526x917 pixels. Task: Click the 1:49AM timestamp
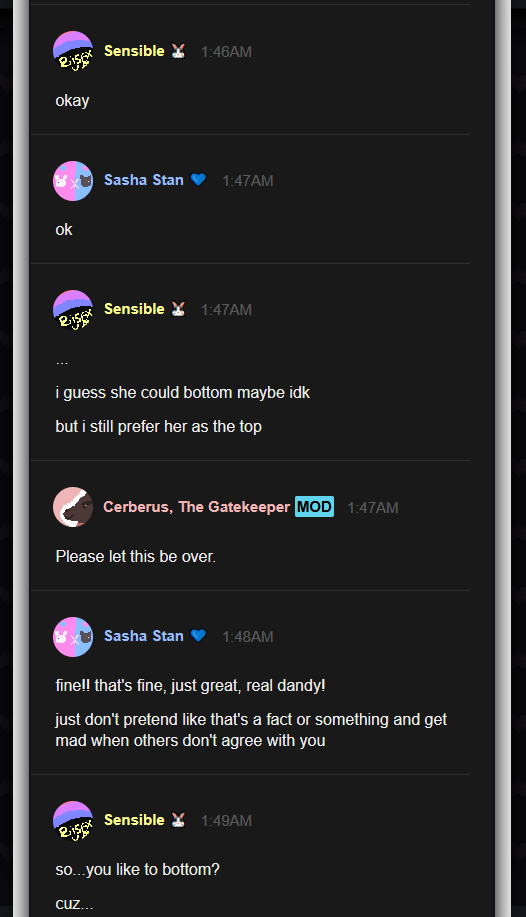click(226, 821)
